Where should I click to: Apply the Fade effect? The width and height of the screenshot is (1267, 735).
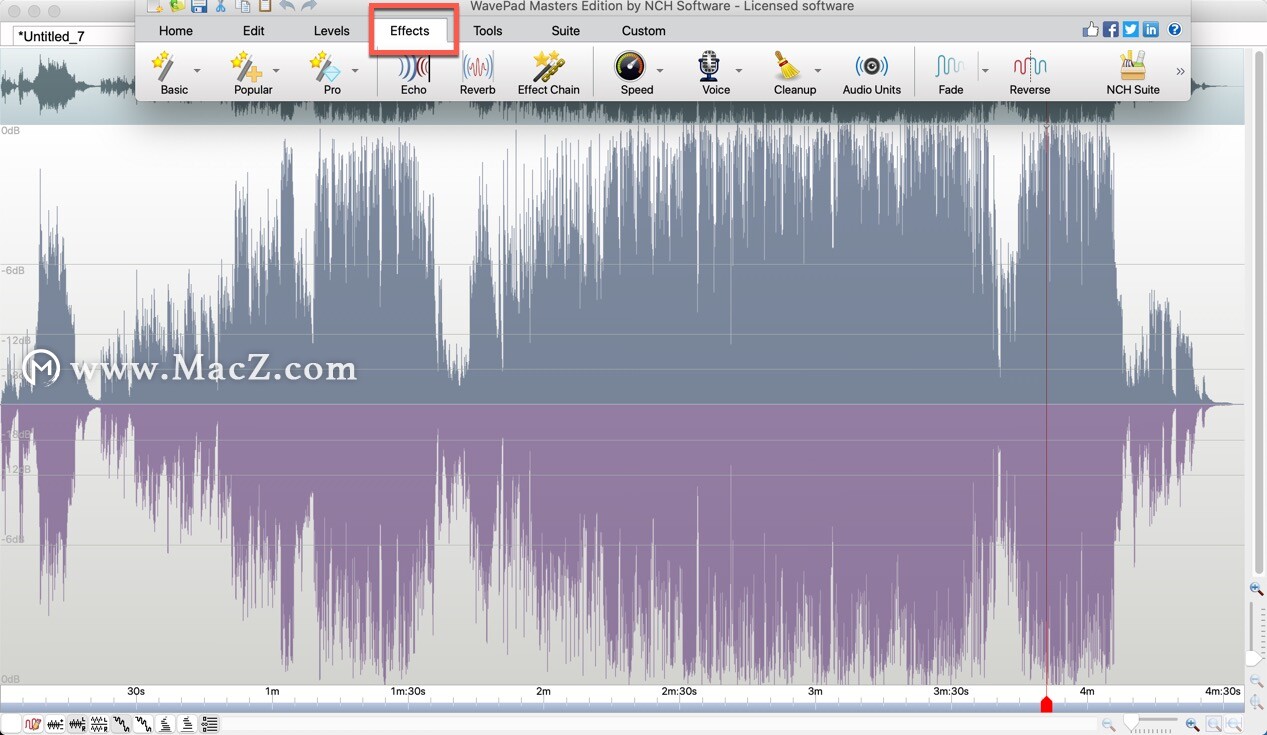point(950,74)
